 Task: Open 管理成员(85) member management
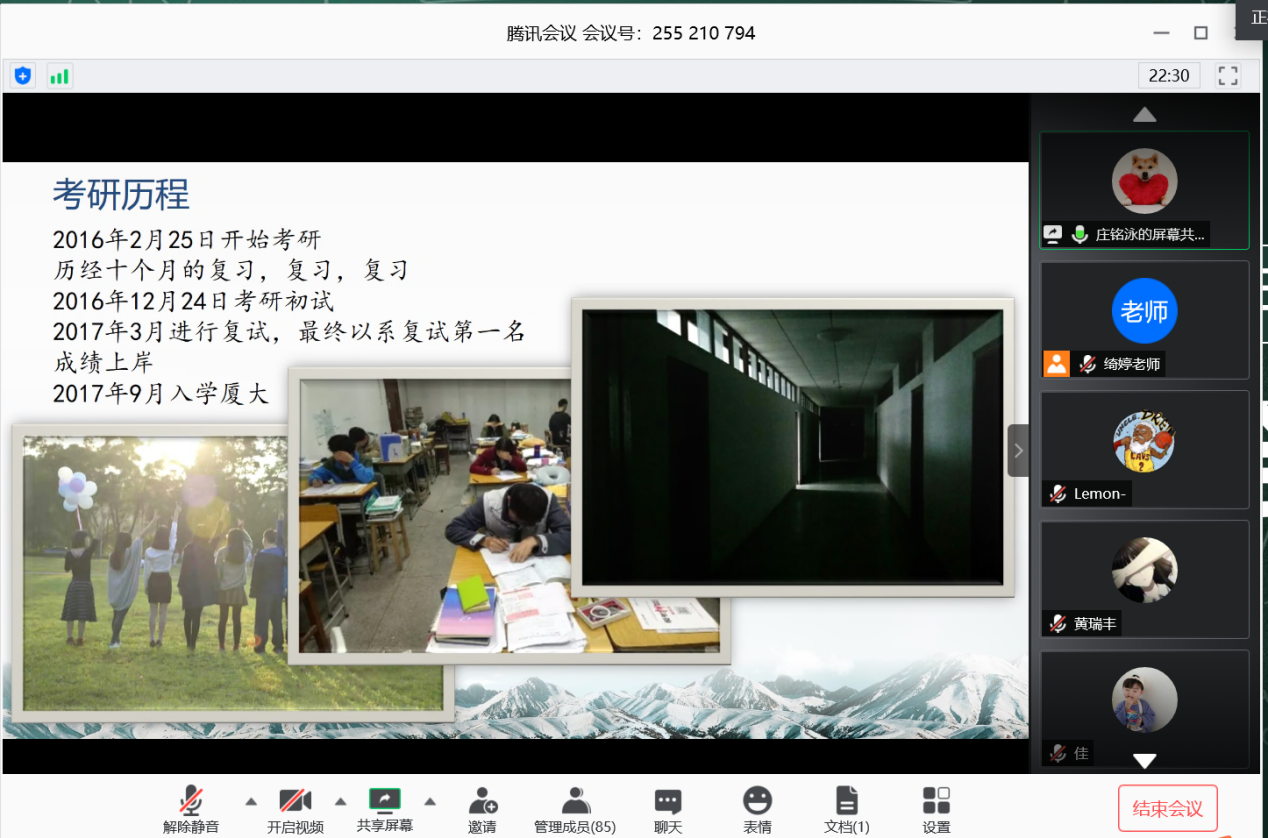[575, 808]
